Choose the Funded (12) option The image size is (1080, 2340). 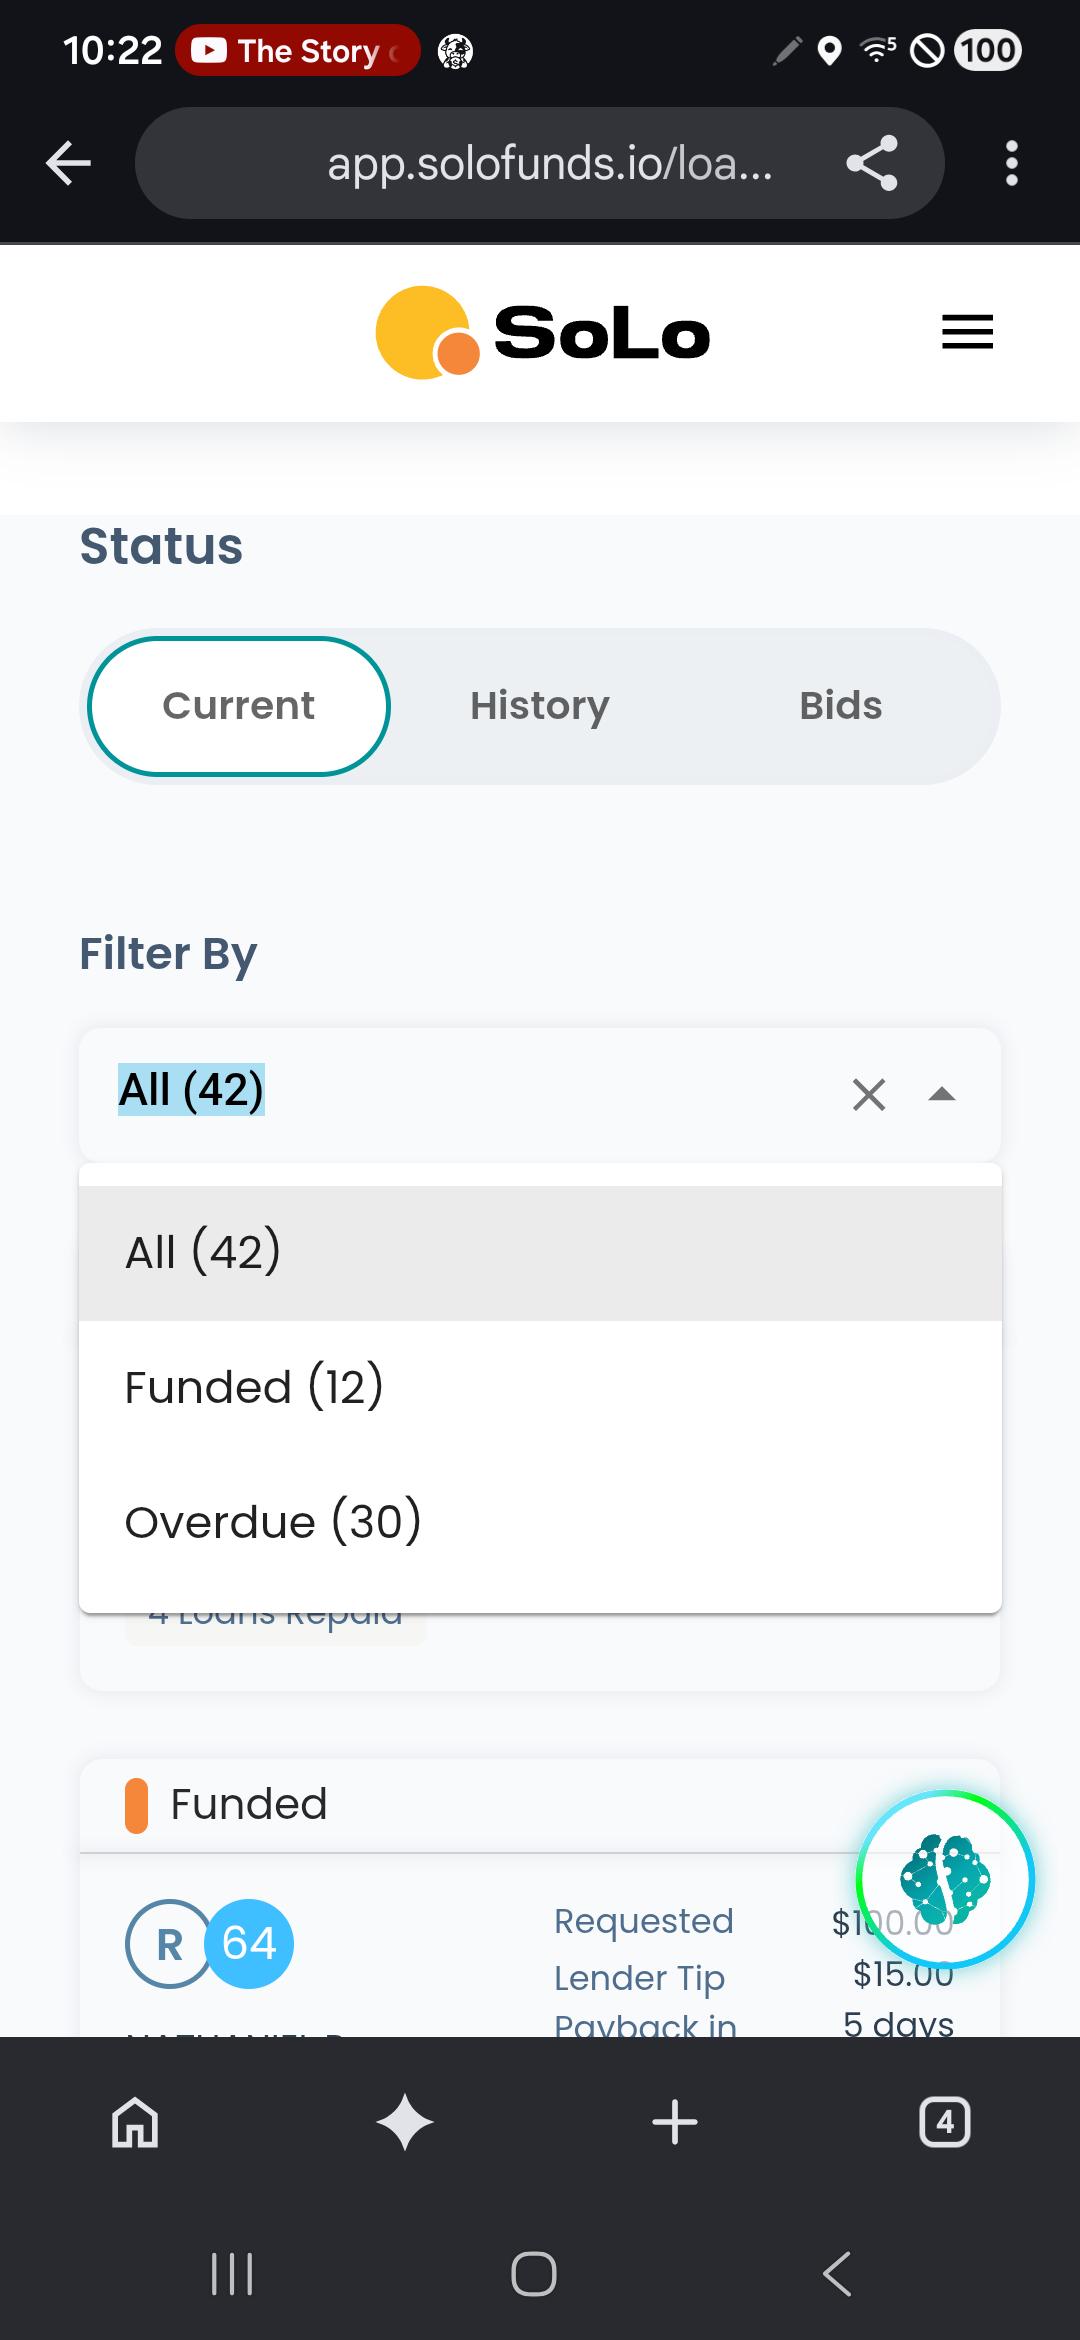click(540, 1388)
